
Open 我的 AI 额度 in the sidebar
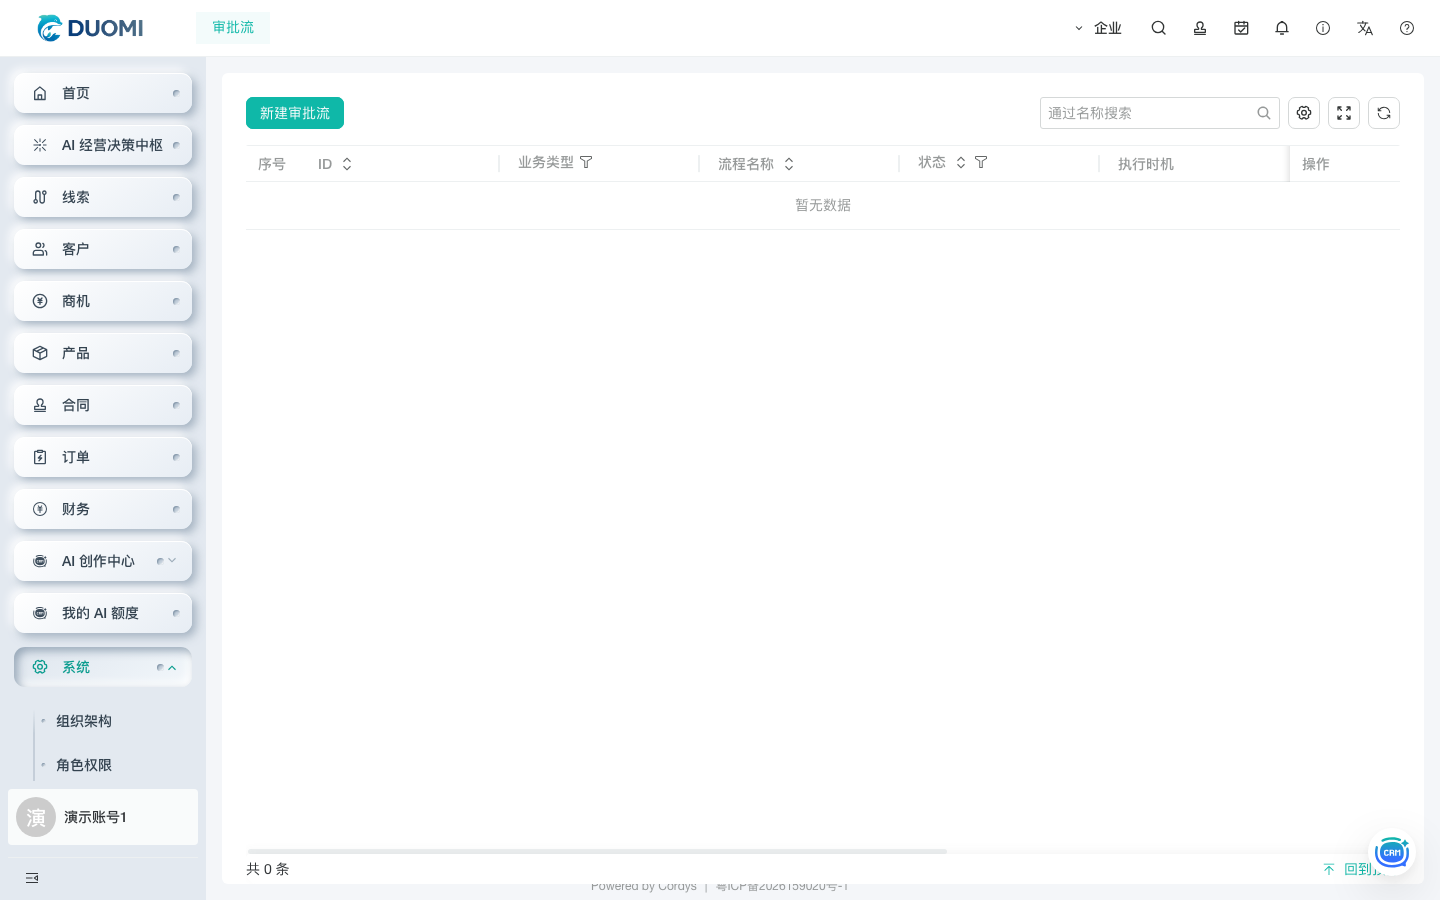click(x=103, y=613)
